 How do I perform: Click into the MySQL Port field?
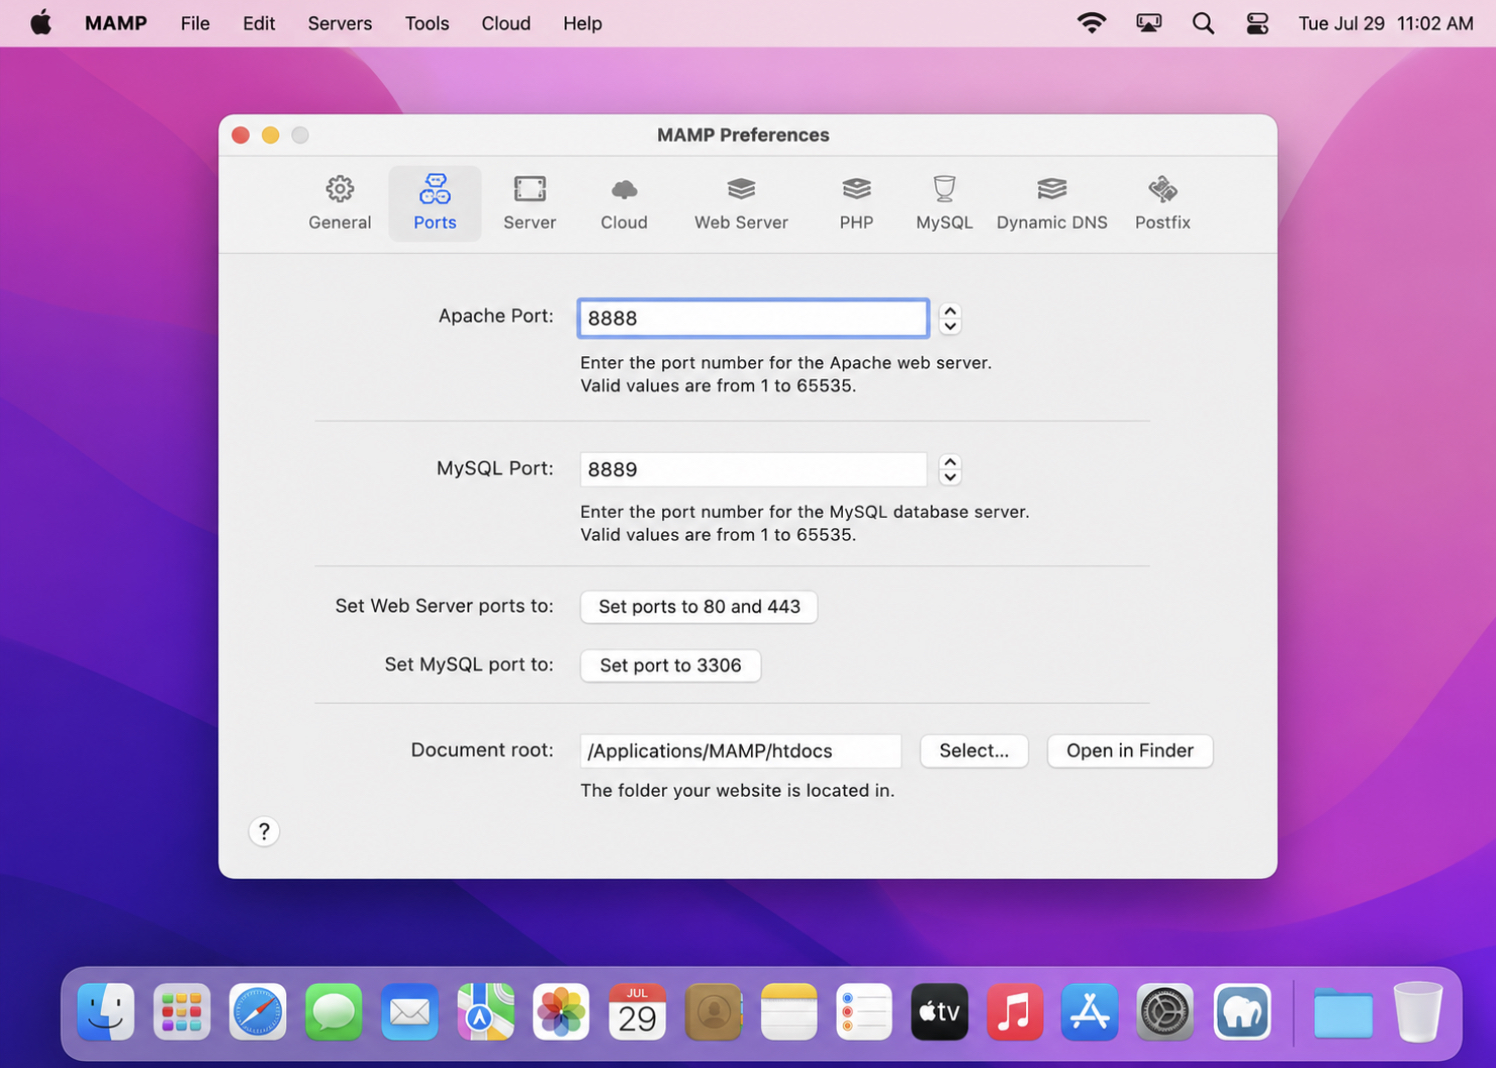click(x=753, y=469)
